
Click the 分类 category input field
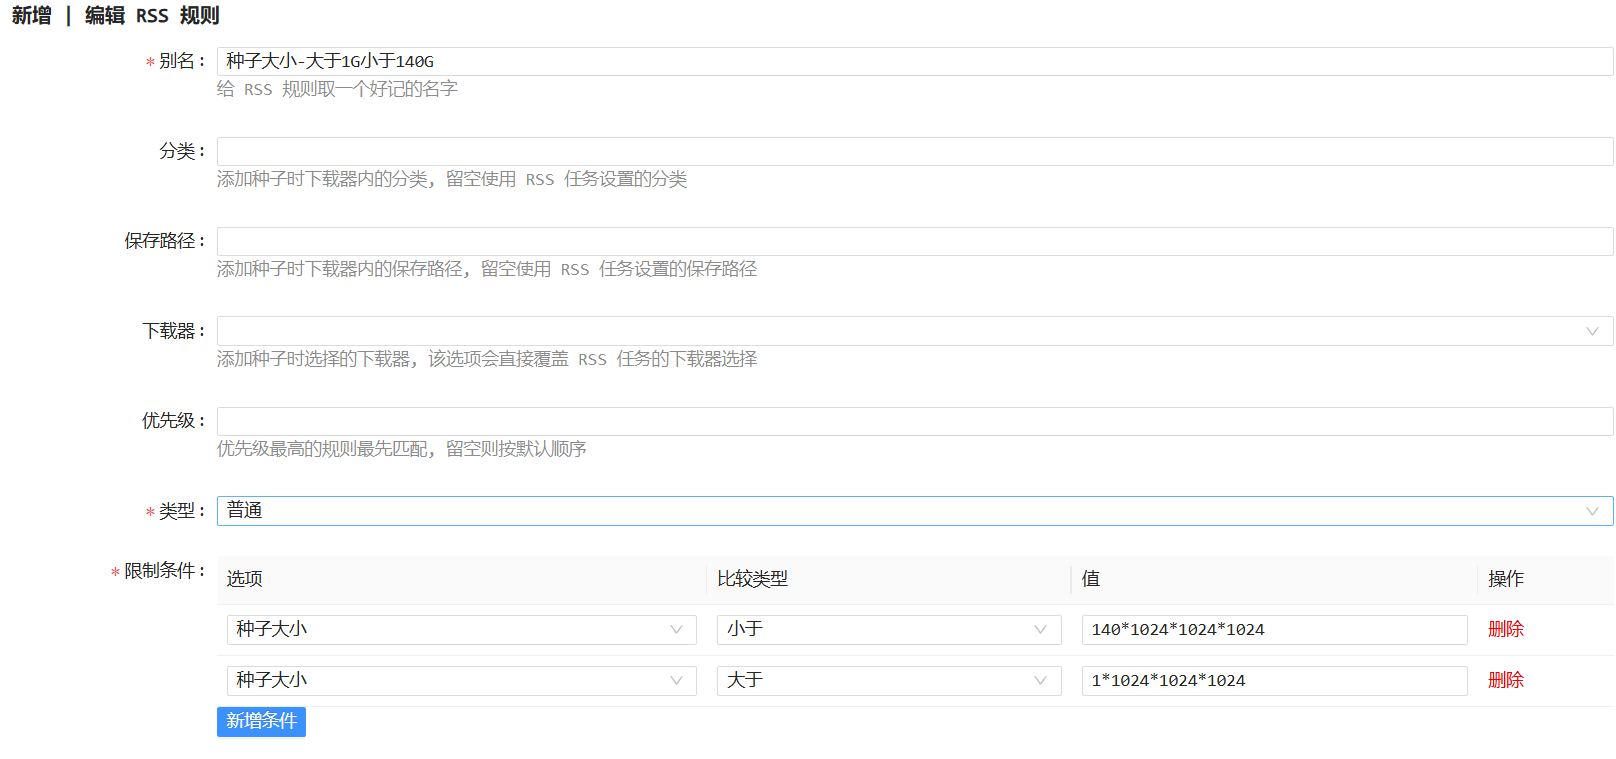coord(914,151)
